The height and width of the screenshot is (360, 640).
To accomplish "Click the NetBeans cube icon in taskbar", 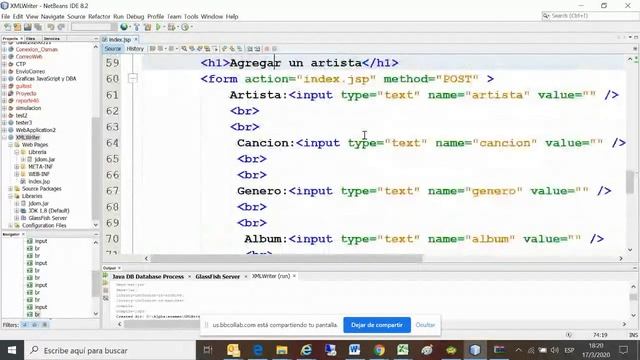I will coord(475,350).
